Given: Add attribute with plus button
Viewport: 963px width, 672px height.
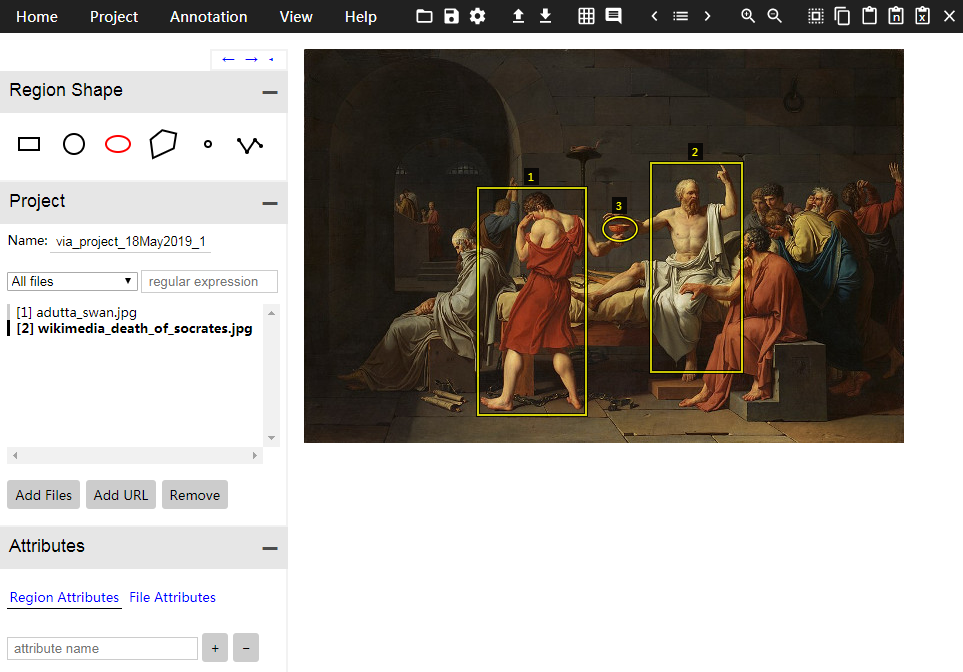Looking at the screenshot, I should tap(215, 648).
